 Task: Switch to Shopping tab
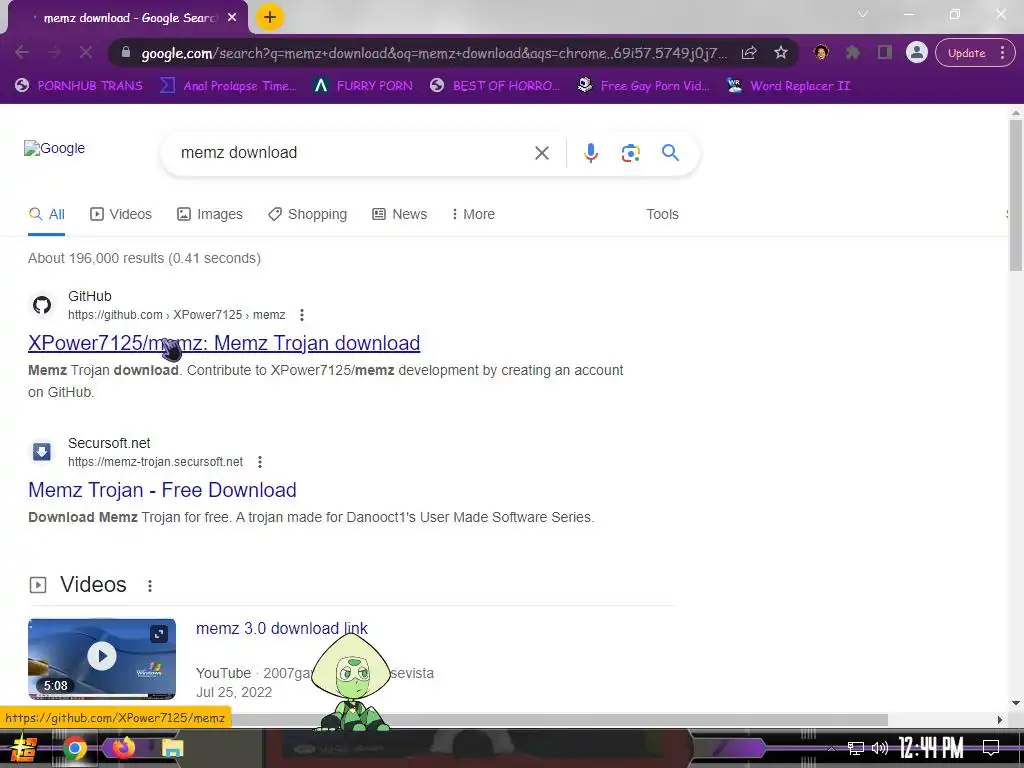pyautogui.click(x=308, y=214)
